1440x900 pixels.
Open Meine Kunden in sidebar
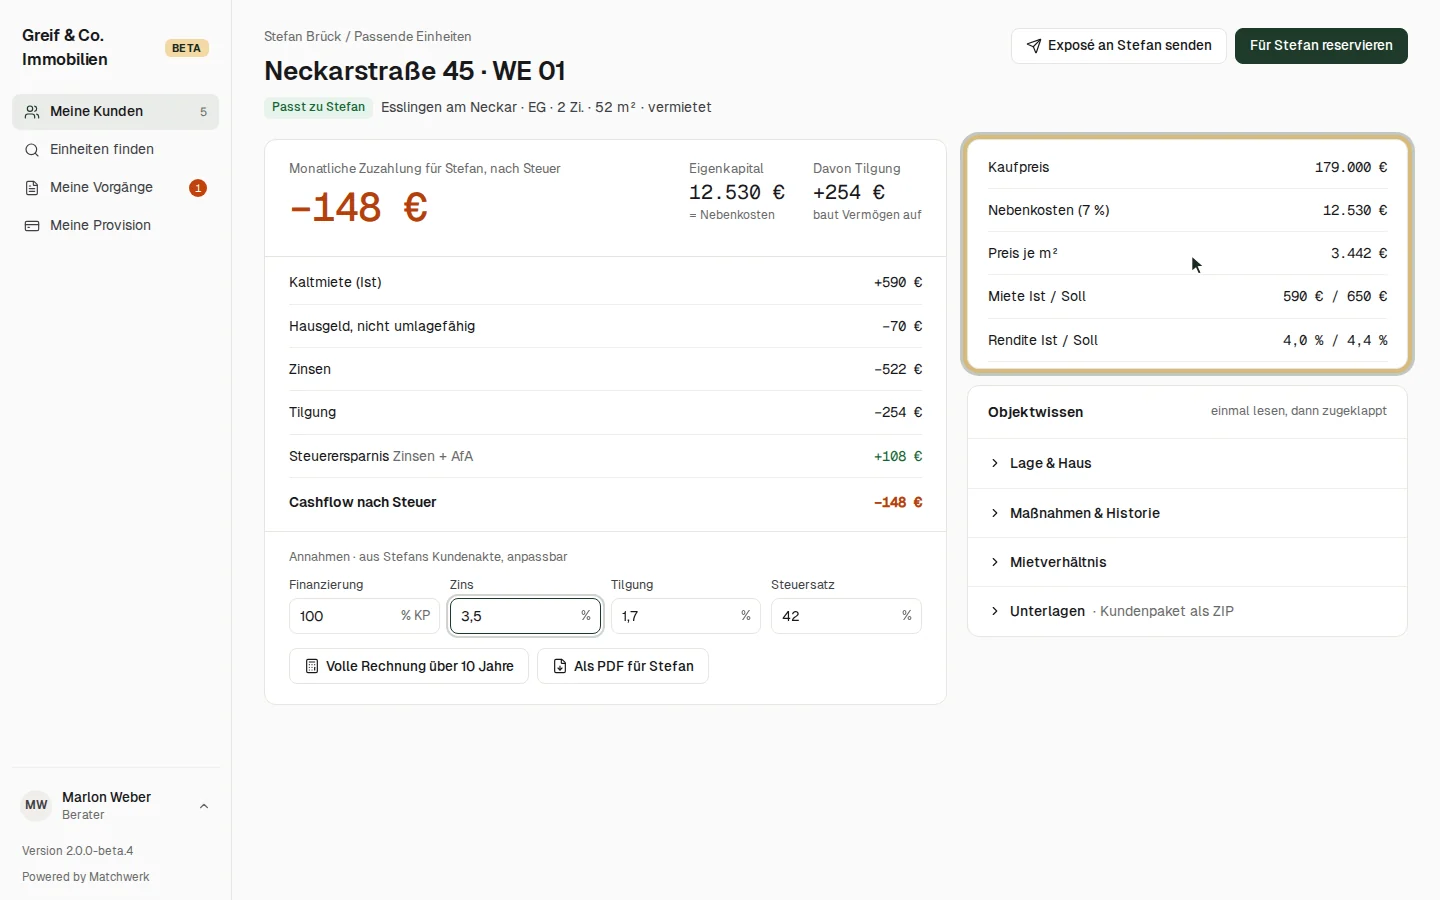click(x=115, y=112)
